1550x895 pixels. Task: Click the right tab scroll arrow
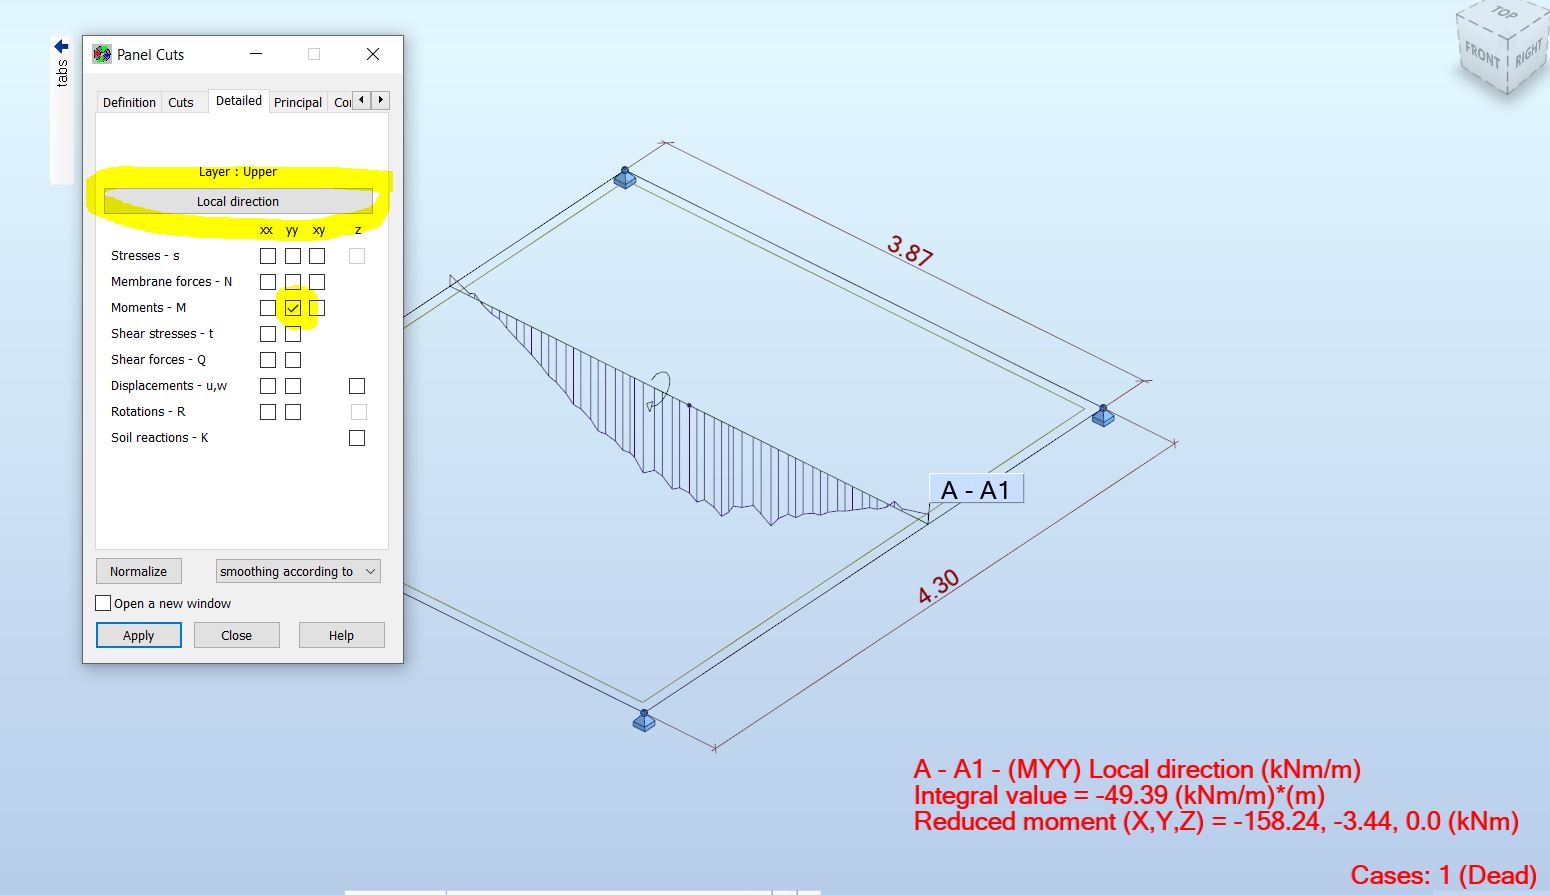(x=380, y=100)
